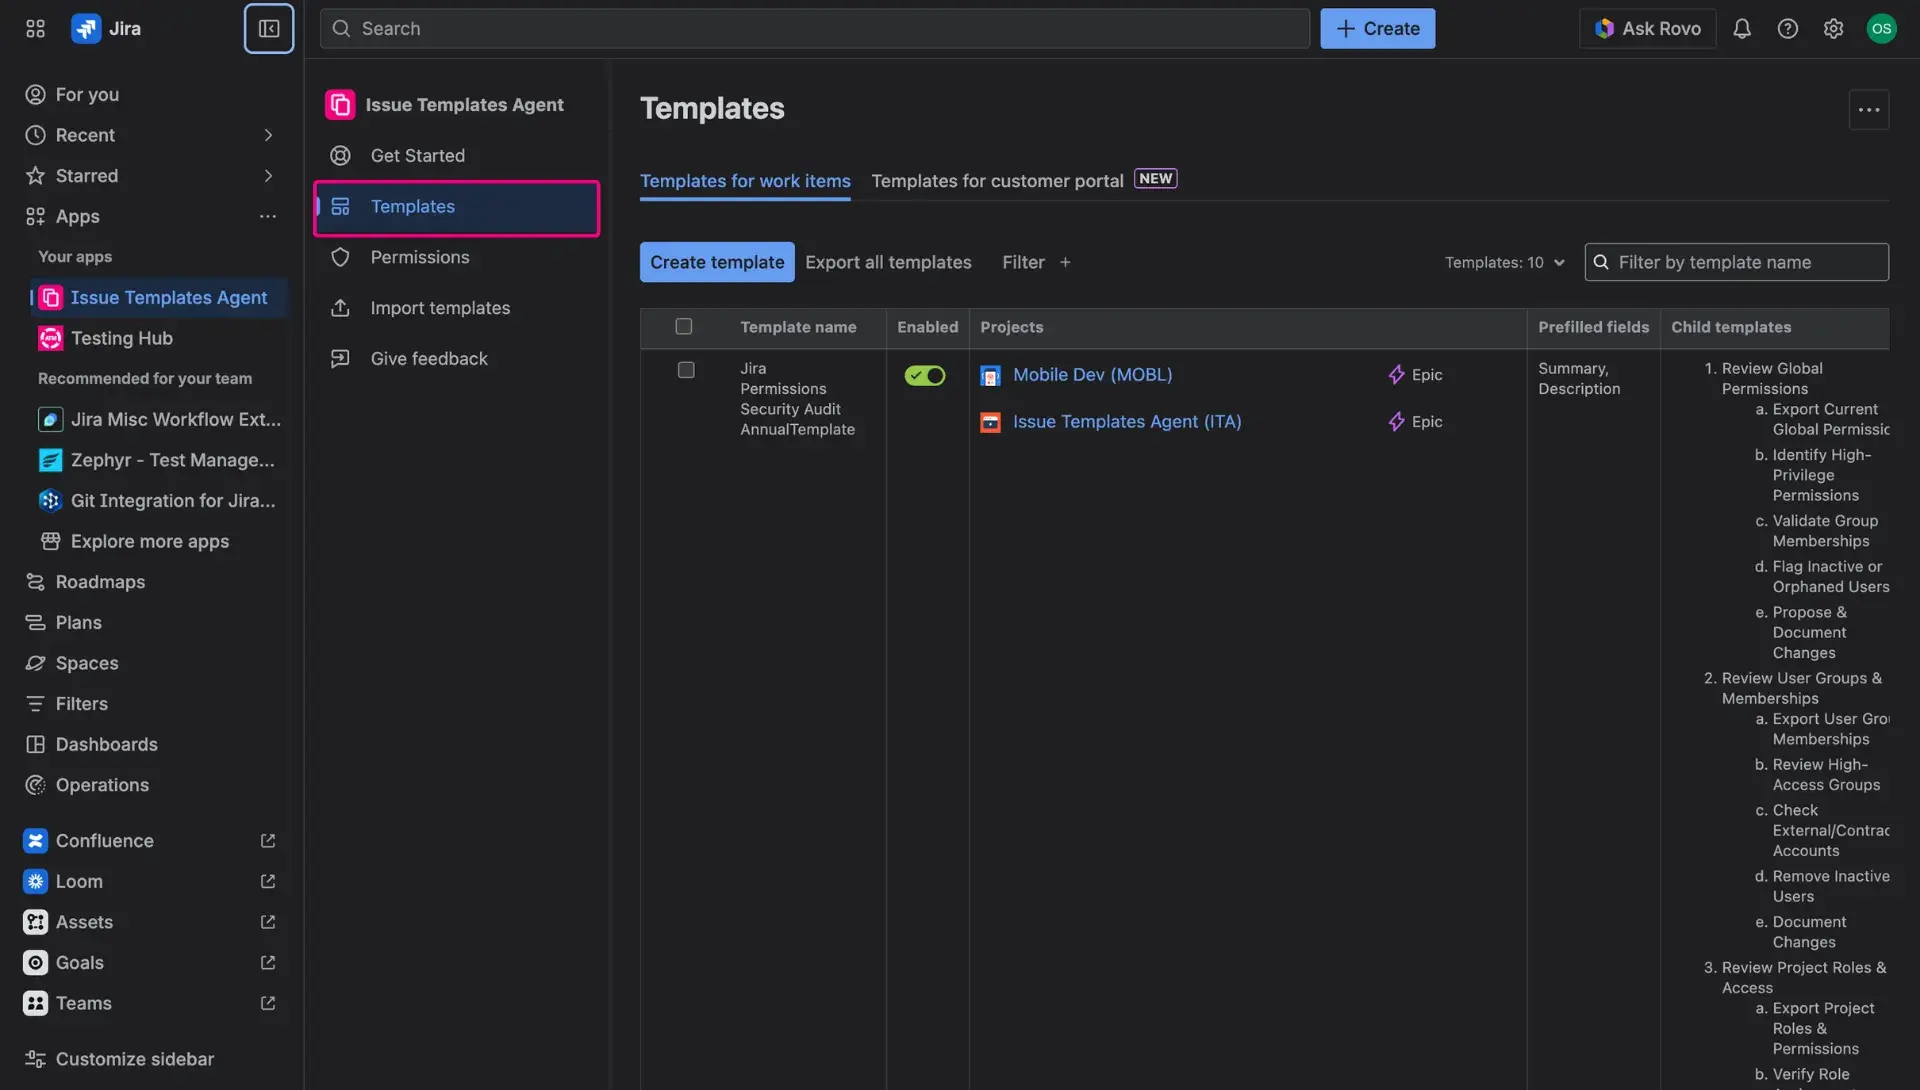Open the Templates: 10 dropdown

[x=1505, y=261]
